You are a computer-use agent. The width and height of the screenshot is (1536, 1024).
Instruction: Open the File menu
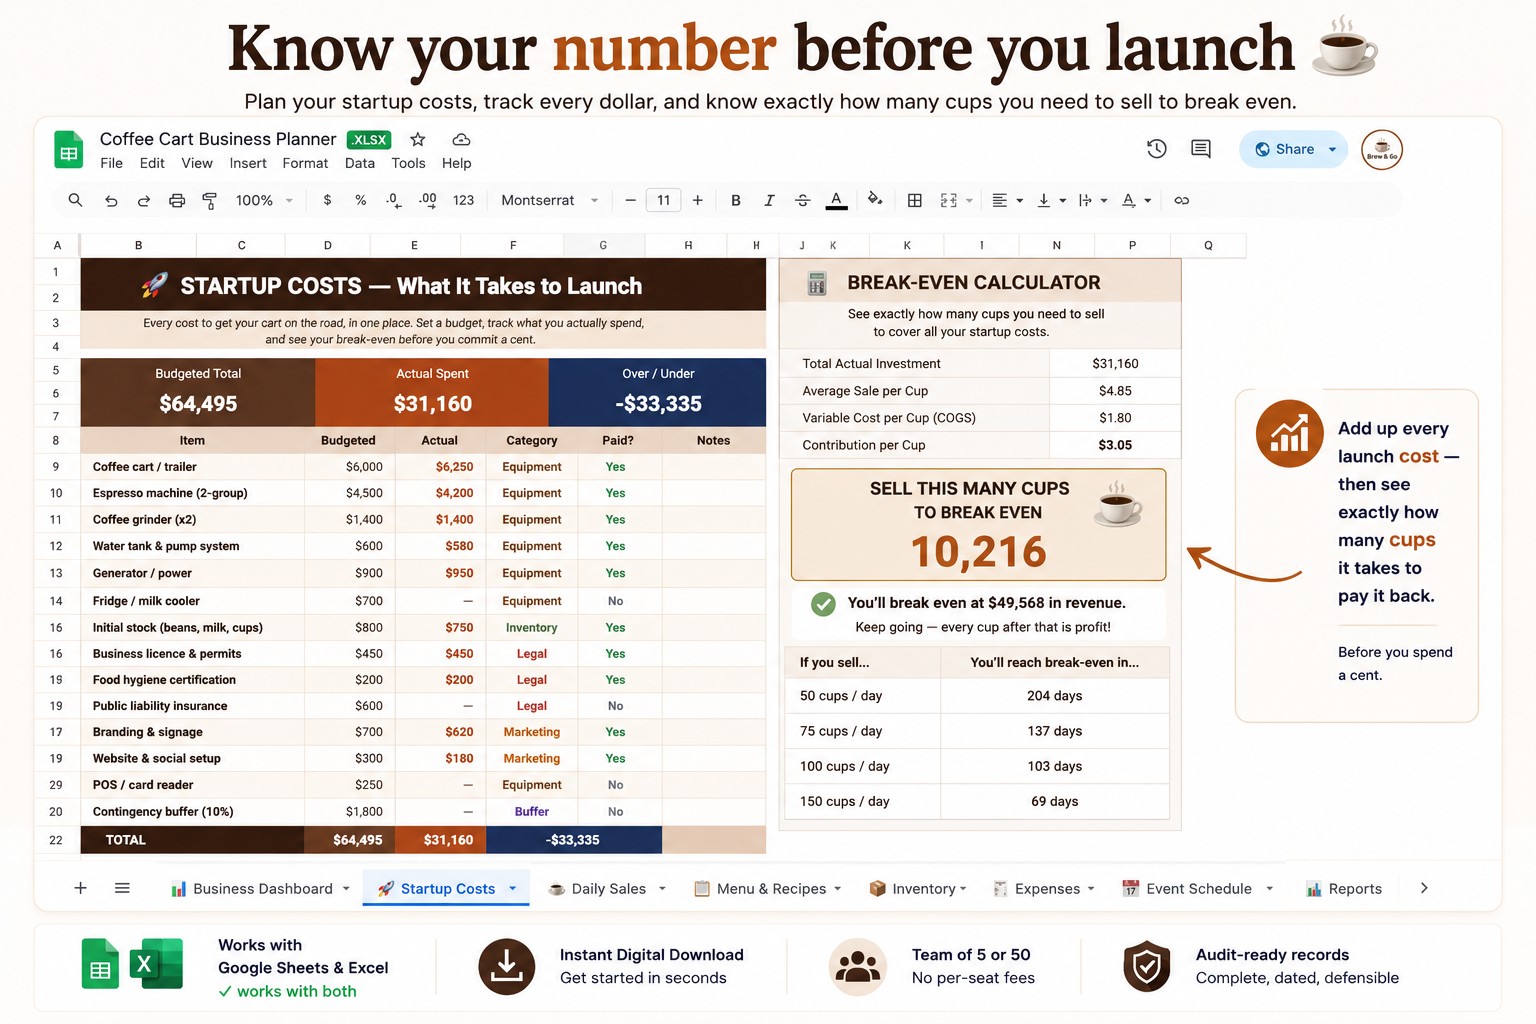pyautogui.click(x=111, y=163)
